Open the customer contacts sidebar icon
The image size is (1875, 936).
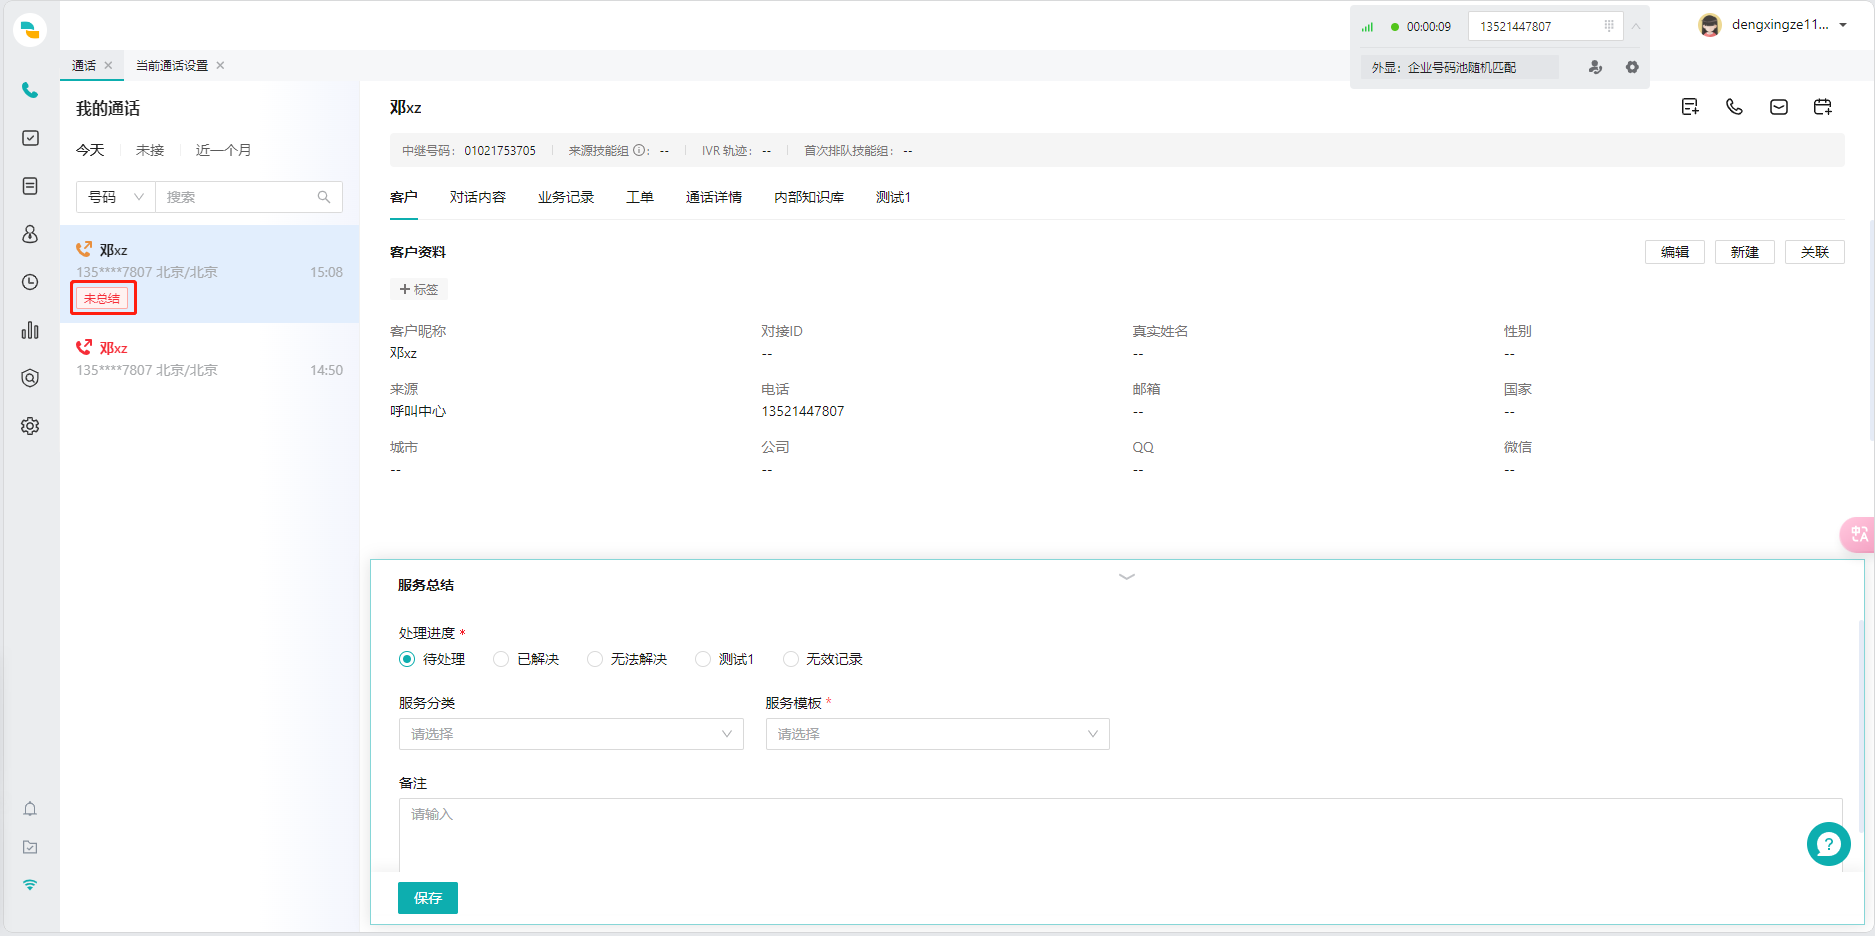(30, 234)
